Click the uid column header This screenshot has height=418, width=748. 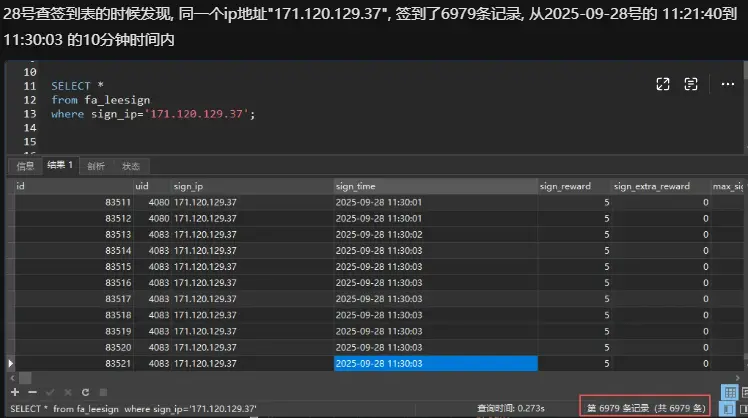click(x=152, y=186)
